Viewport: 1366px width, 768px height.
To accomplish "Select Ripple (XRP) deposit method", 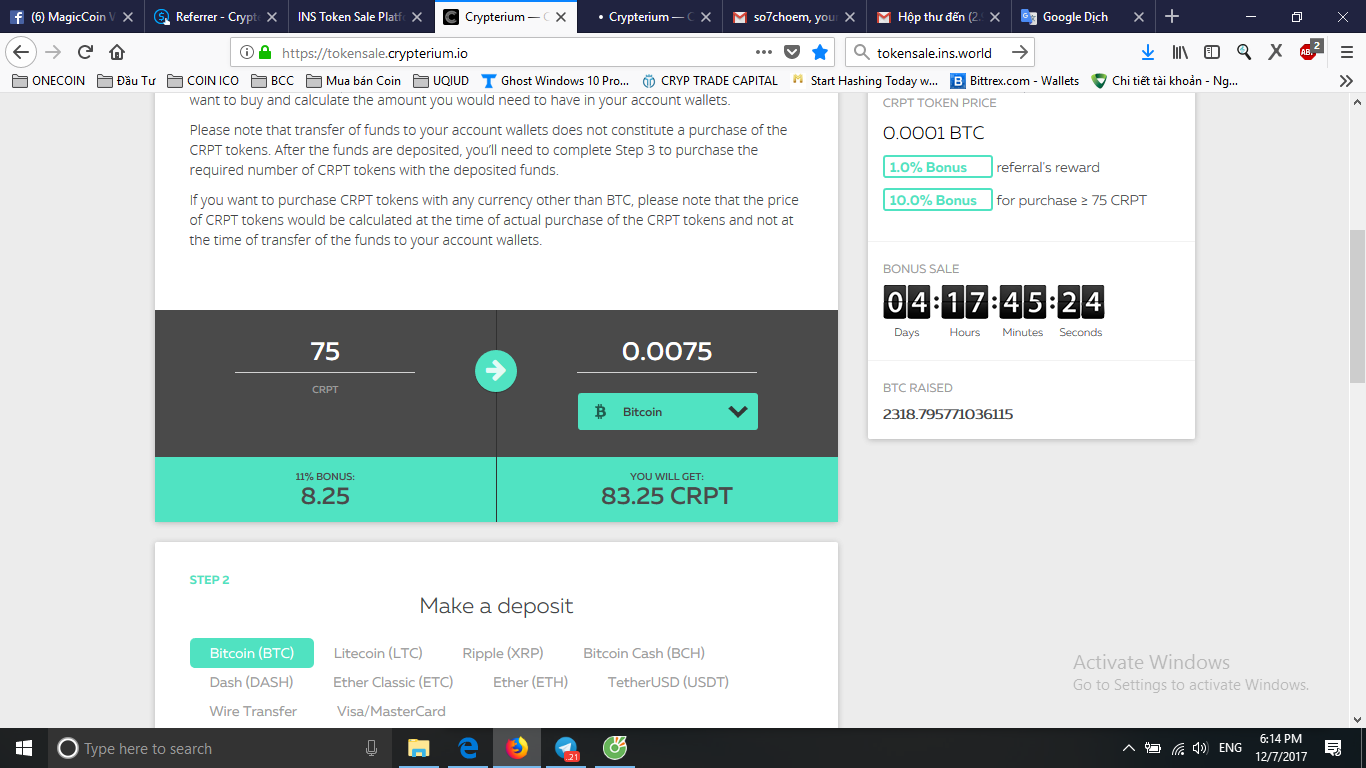I will tap(503, 653).
